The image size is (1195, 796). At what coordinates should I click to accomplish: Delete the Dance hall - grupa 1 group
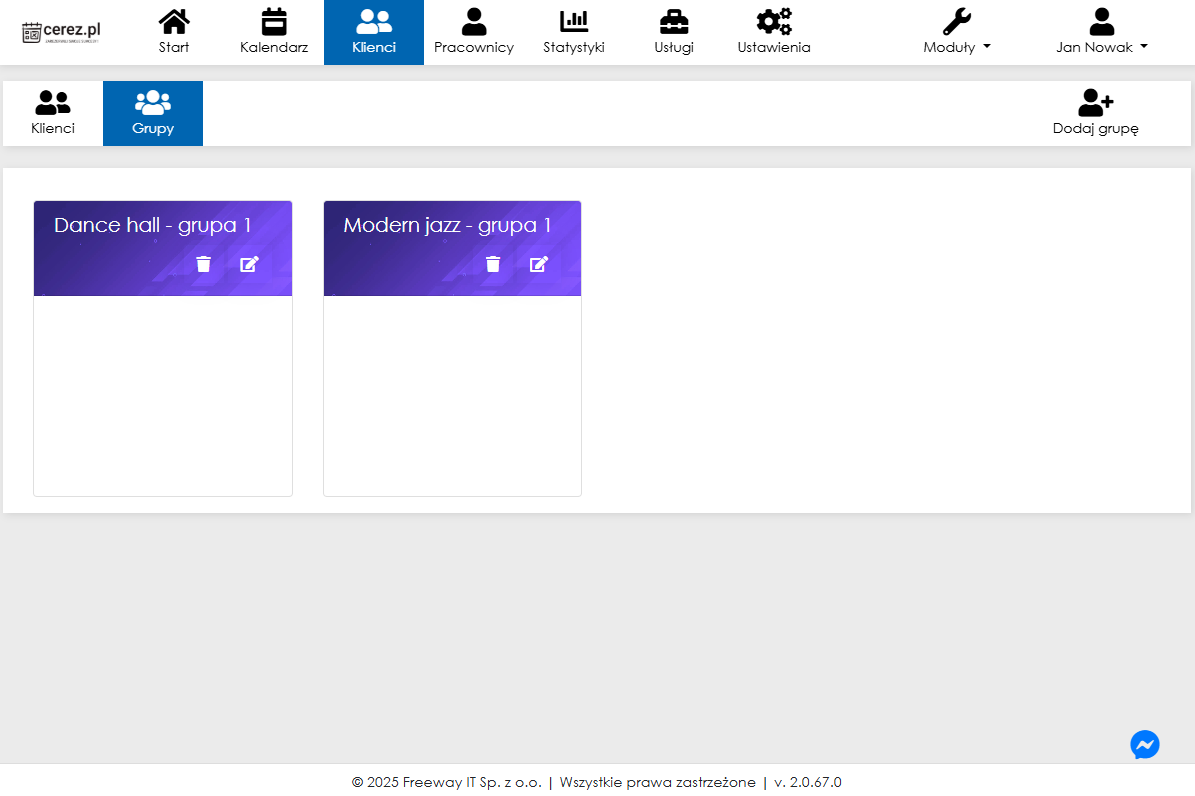(204, 264)
